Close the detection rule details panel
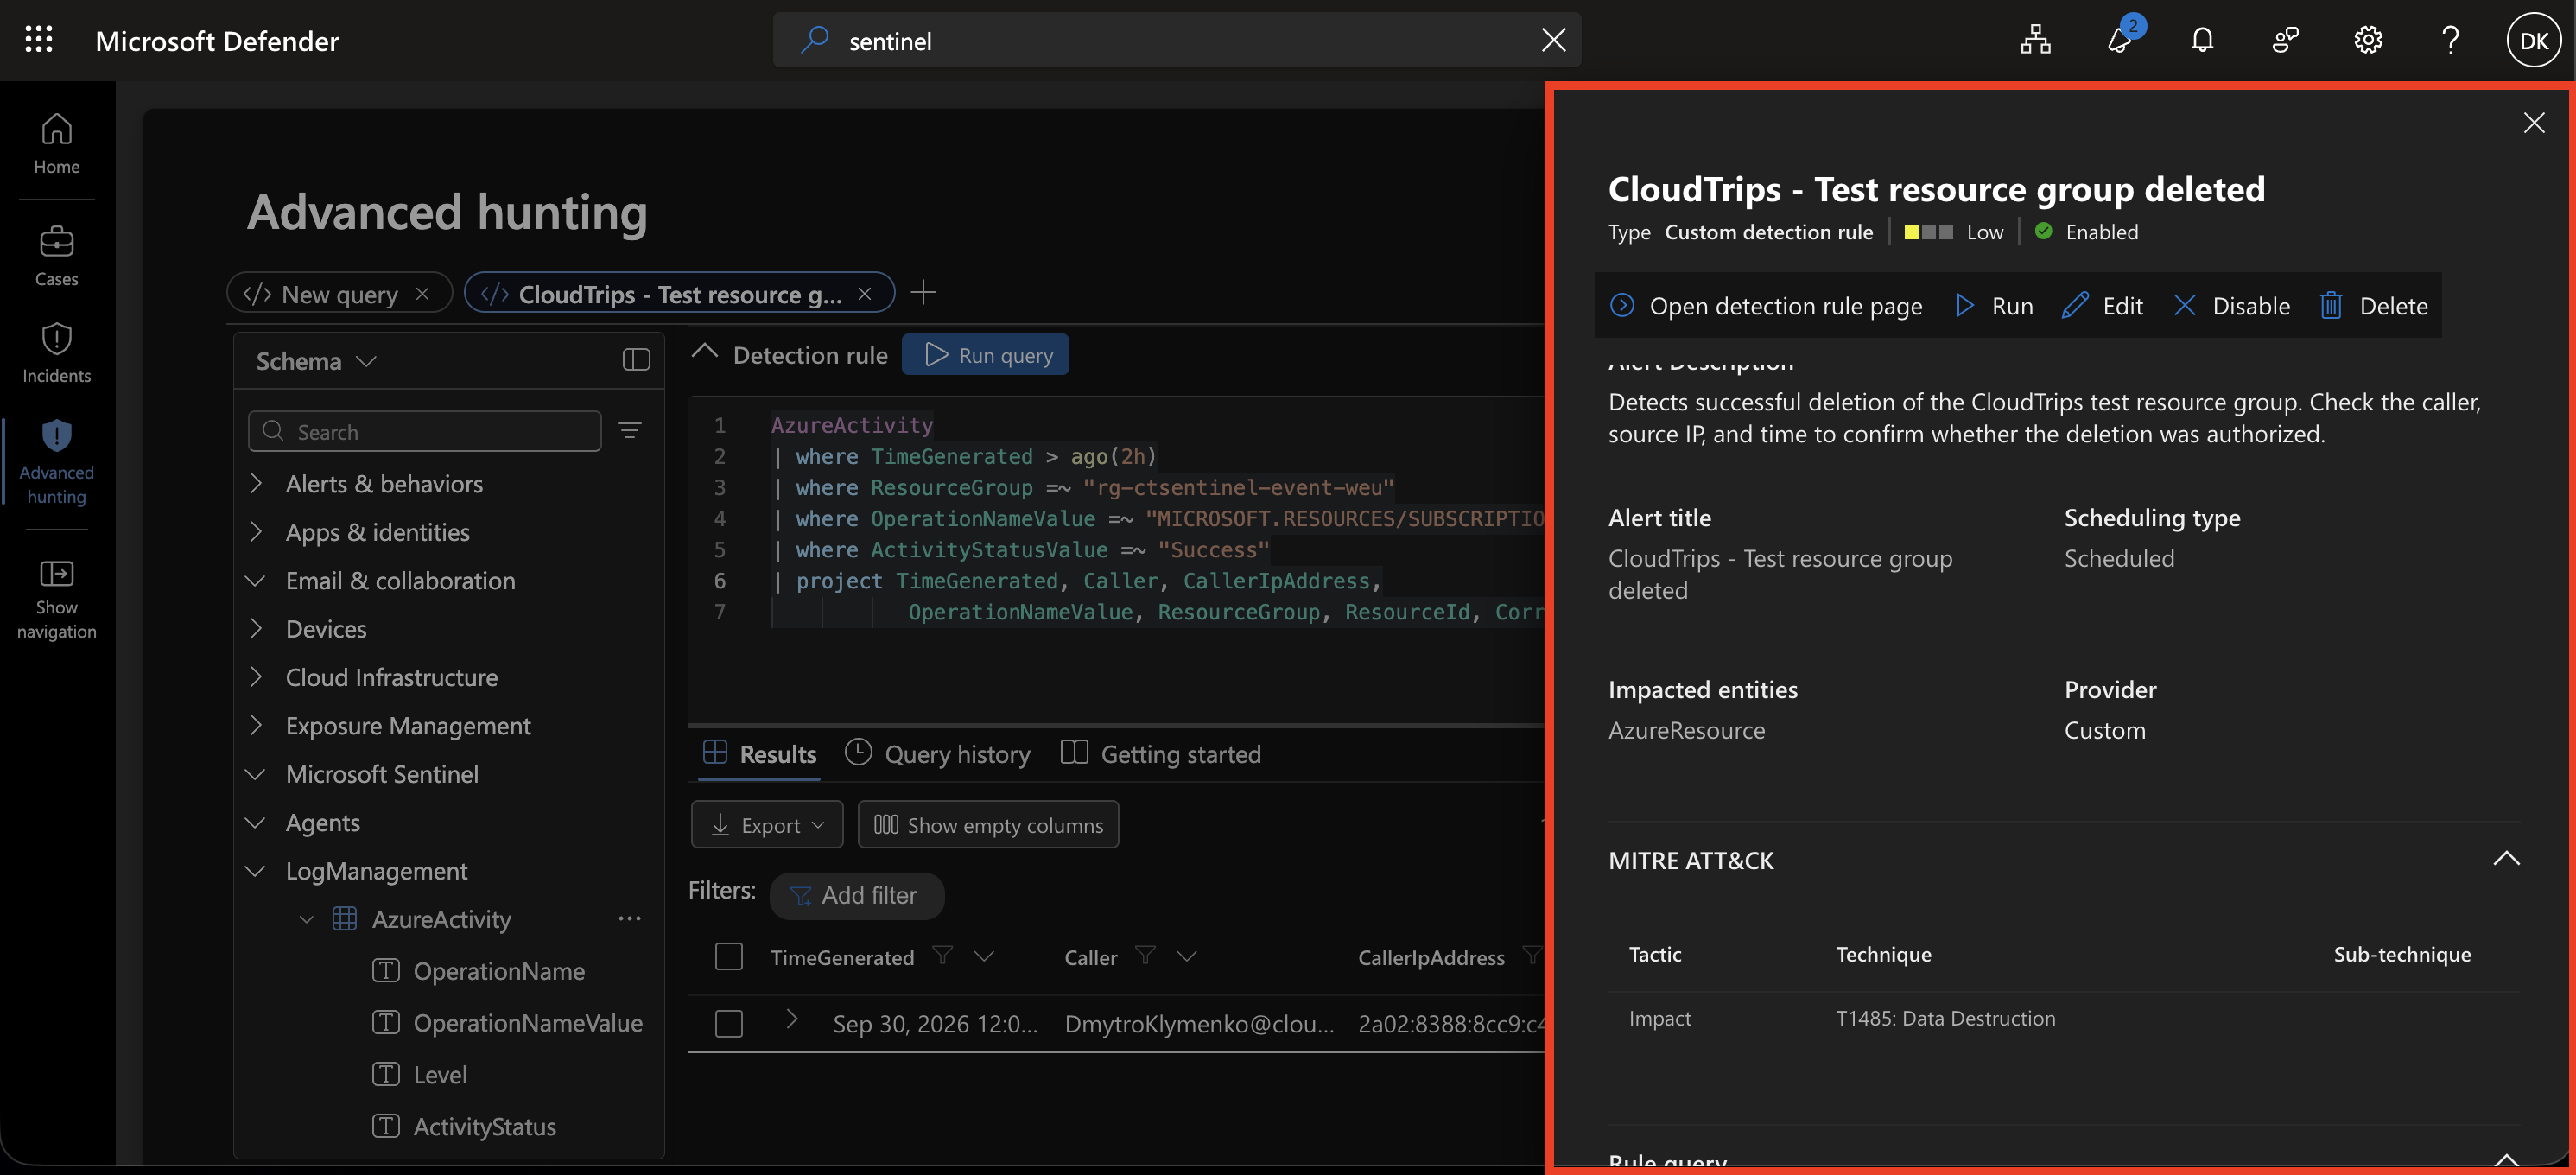The width and height of the screenshot is (2576, 1175). click(x=2534, y=123)
